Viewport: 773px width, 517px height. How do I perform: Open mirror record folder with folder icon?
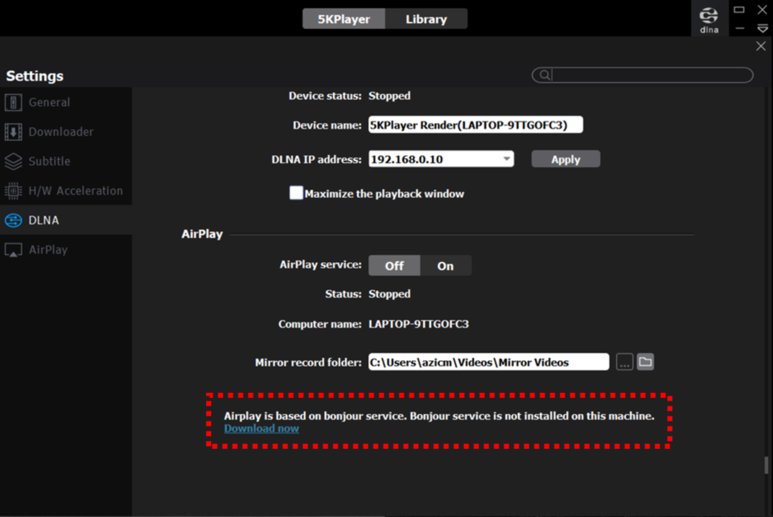(x=645, y=362)
